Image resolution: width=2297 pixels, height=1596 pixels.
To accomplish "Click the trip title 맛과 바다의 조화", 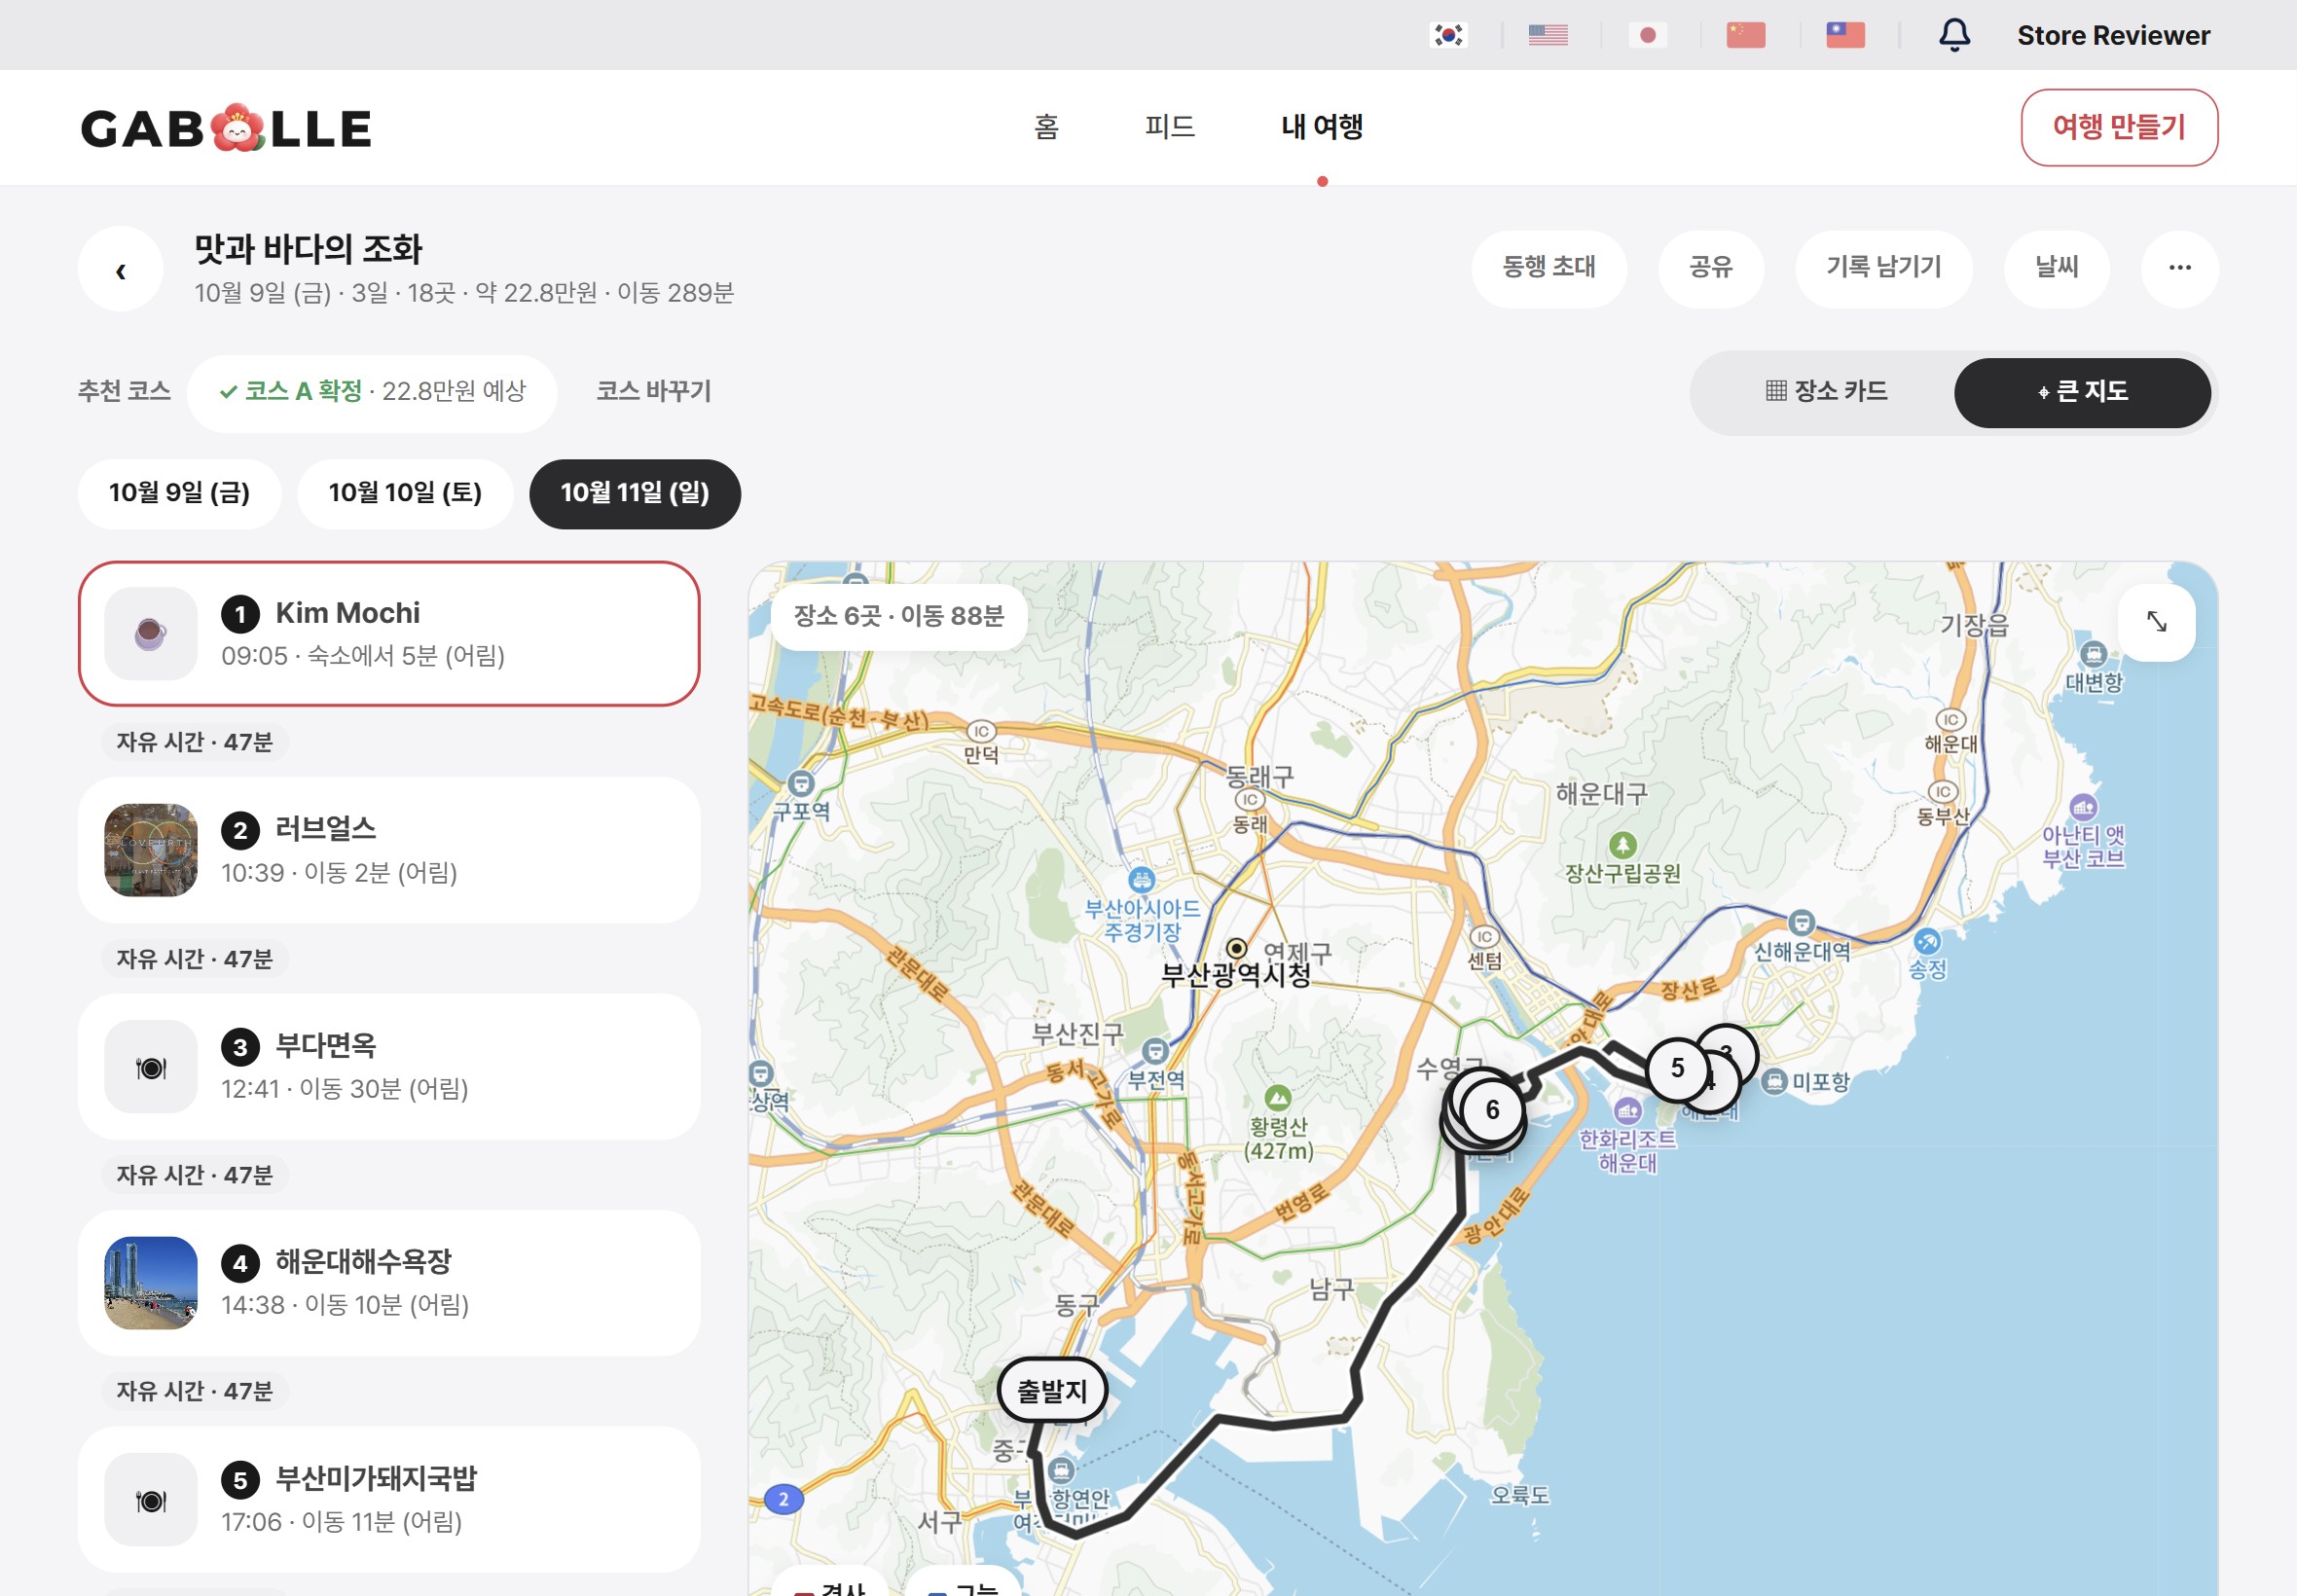I will click(308, 249).
